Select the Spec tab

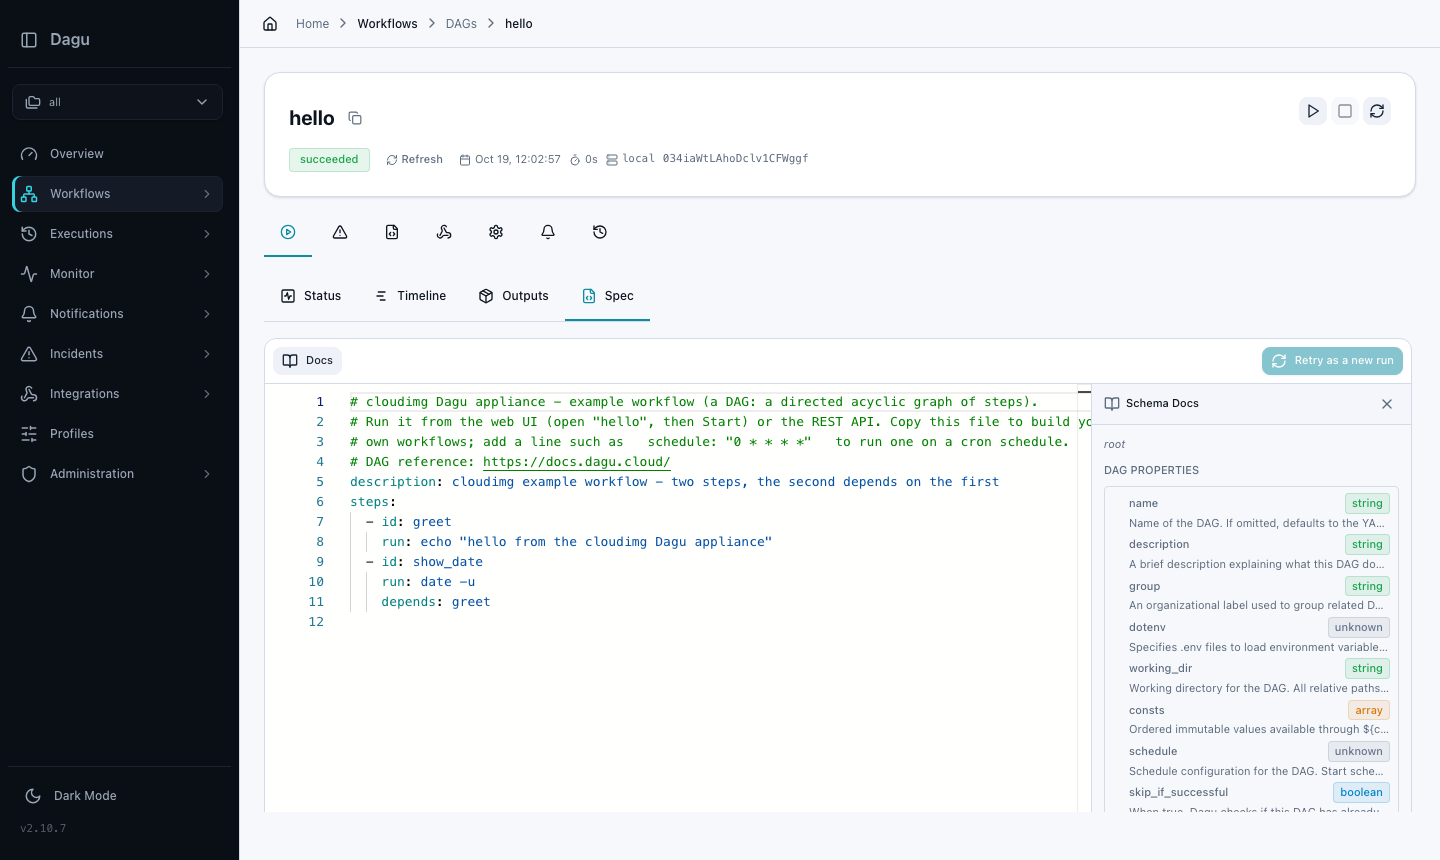(608, 296)
